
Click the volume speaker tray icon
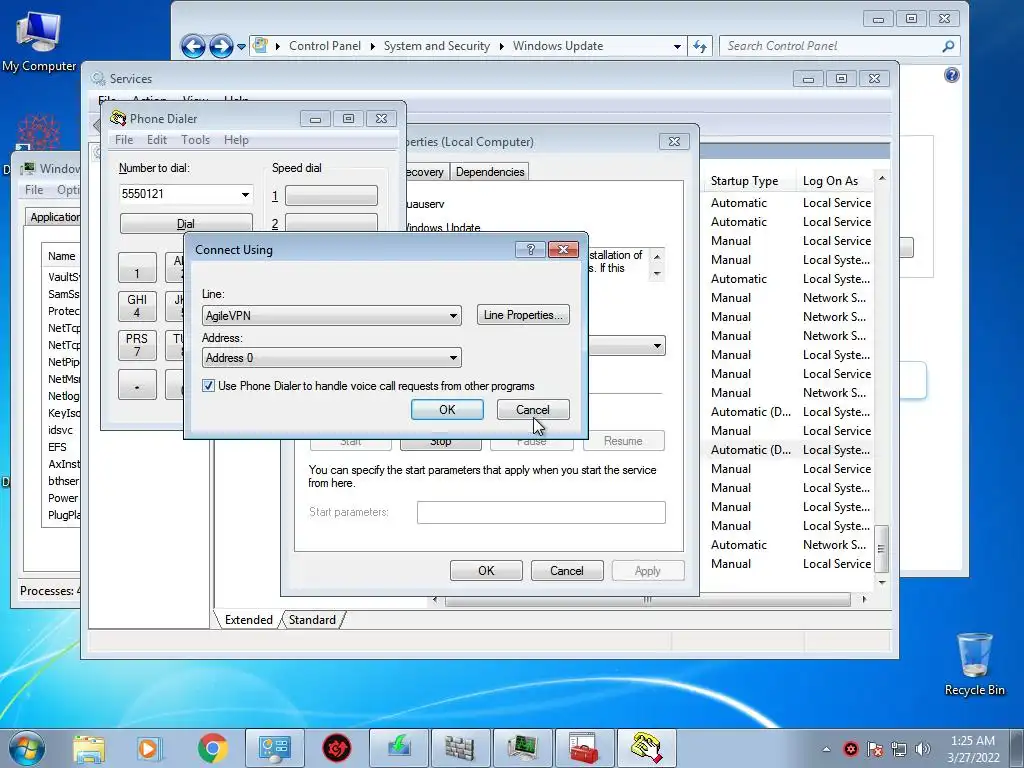click(923, 749)
